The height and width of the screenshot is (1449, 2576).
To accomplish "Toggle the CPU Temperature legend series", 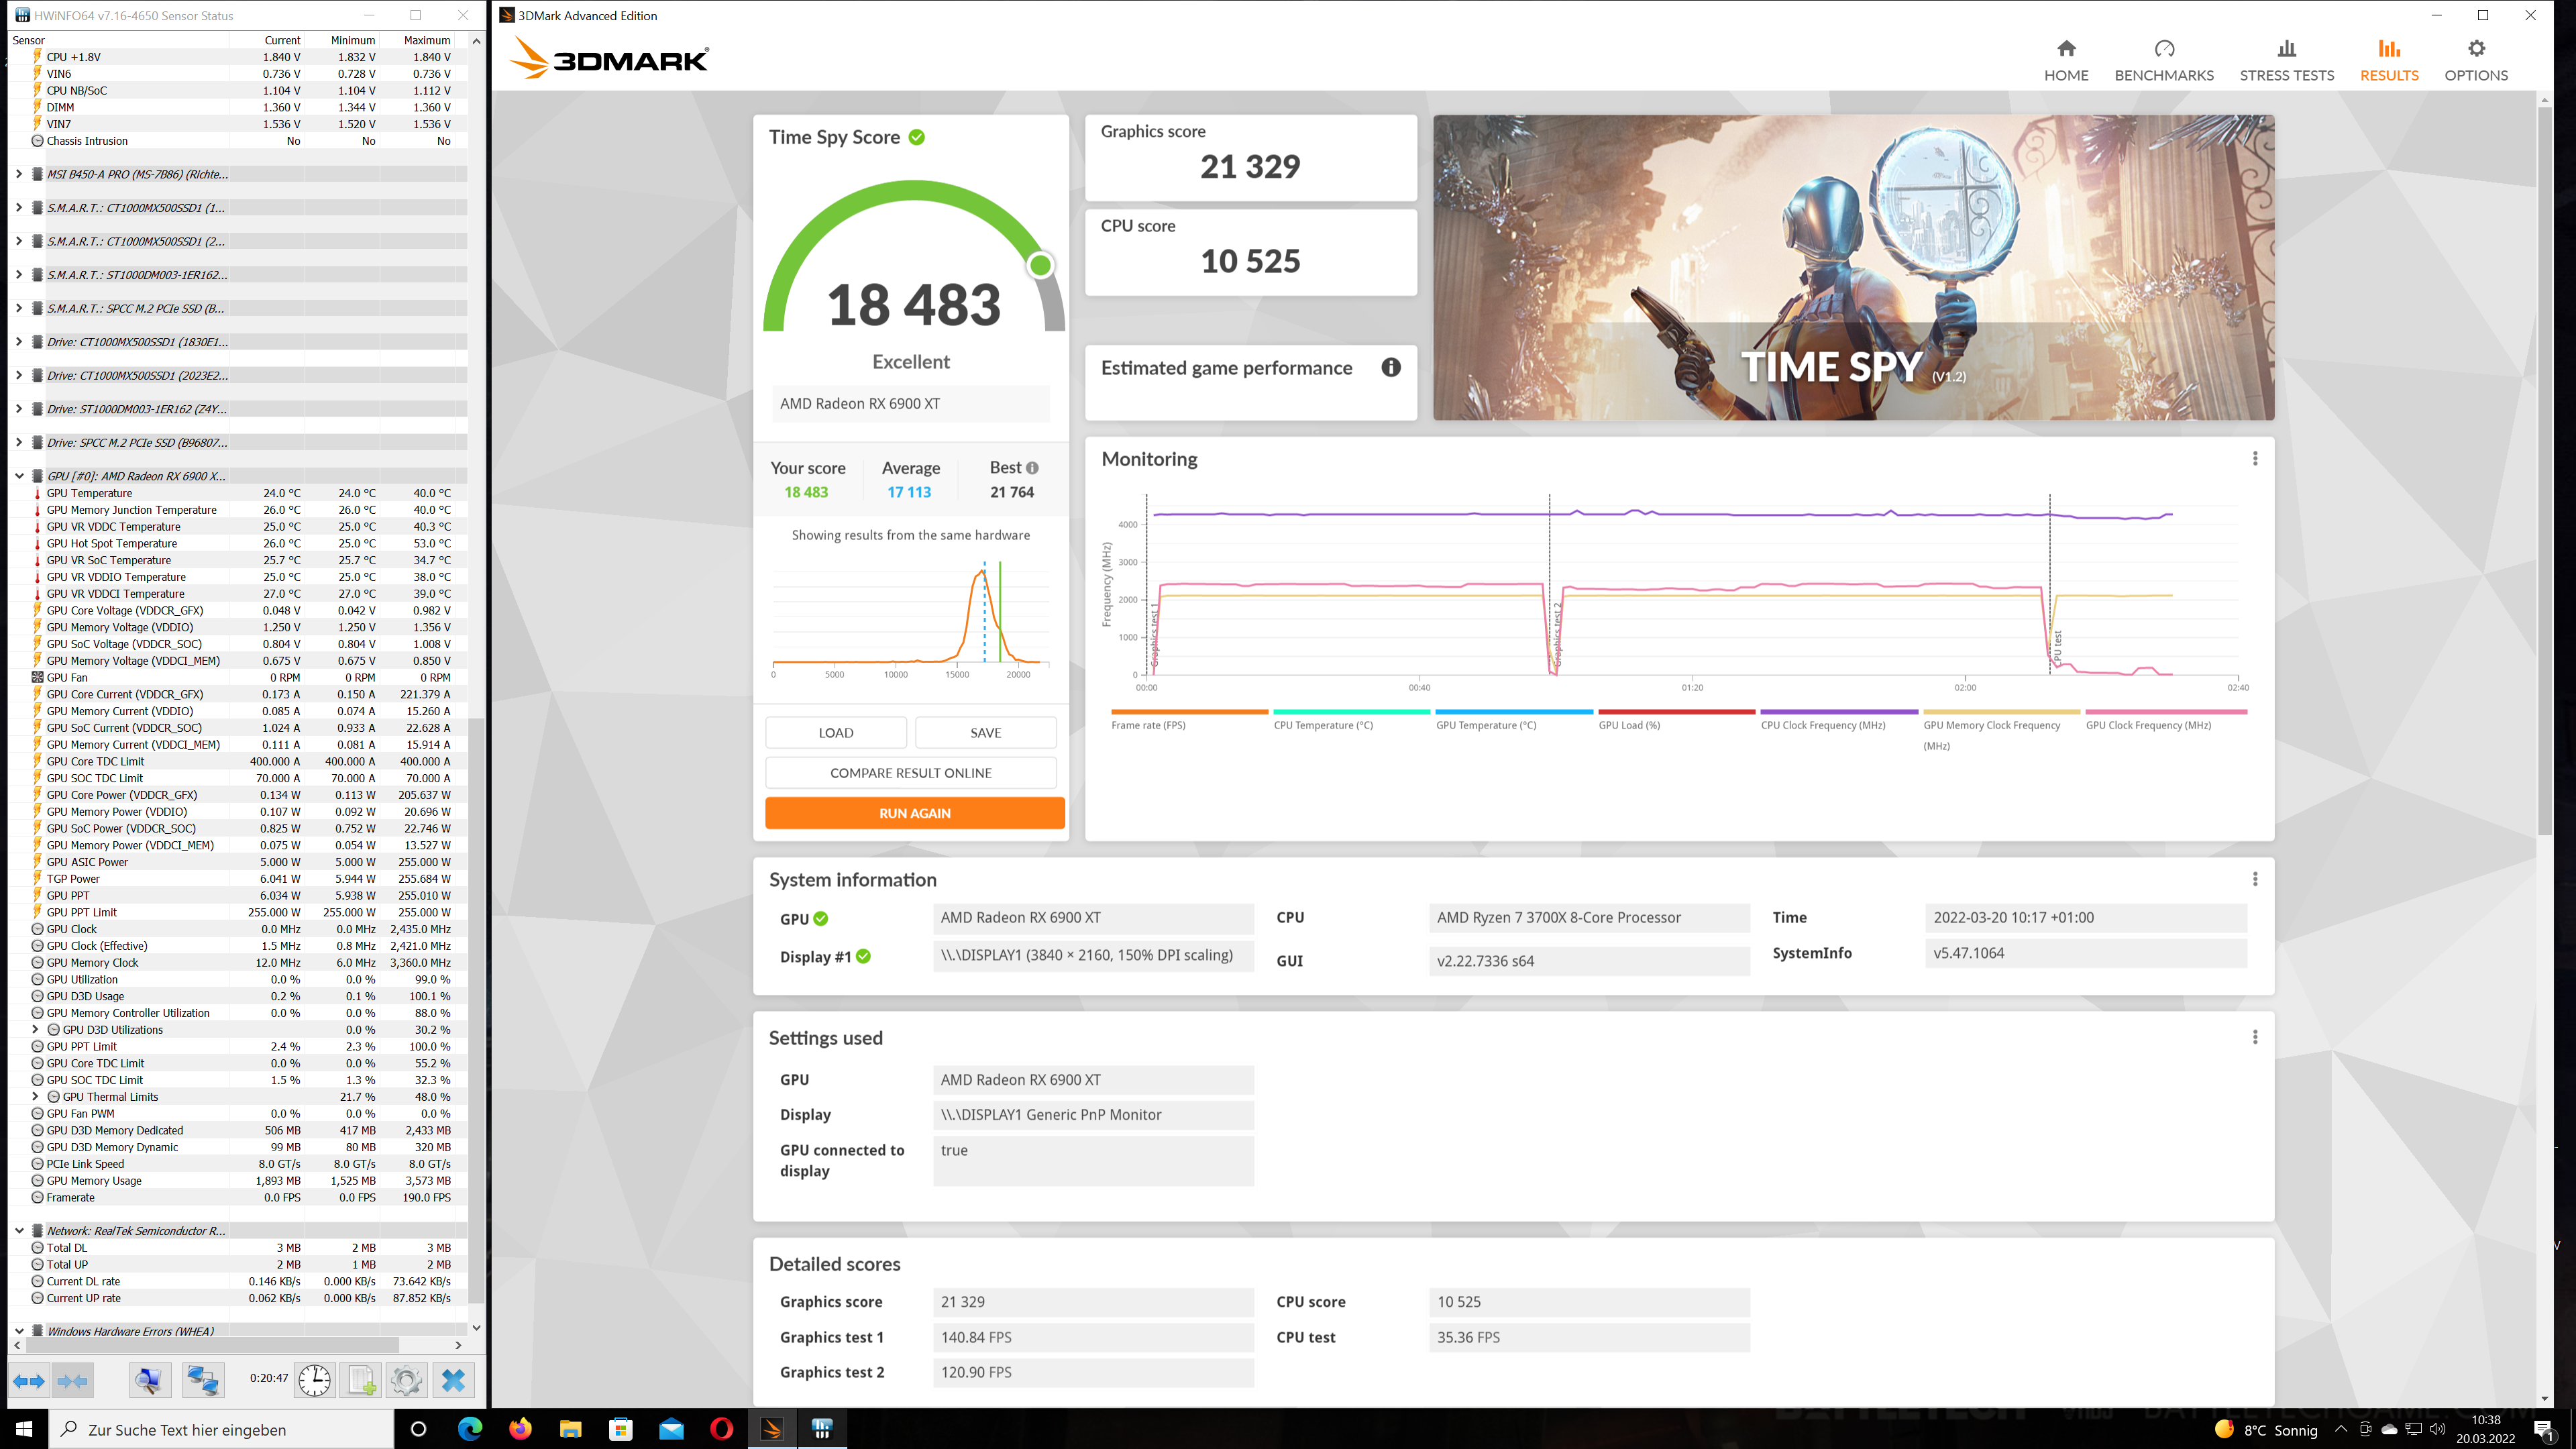I will pyautogui.click(x=1323, y=725).
